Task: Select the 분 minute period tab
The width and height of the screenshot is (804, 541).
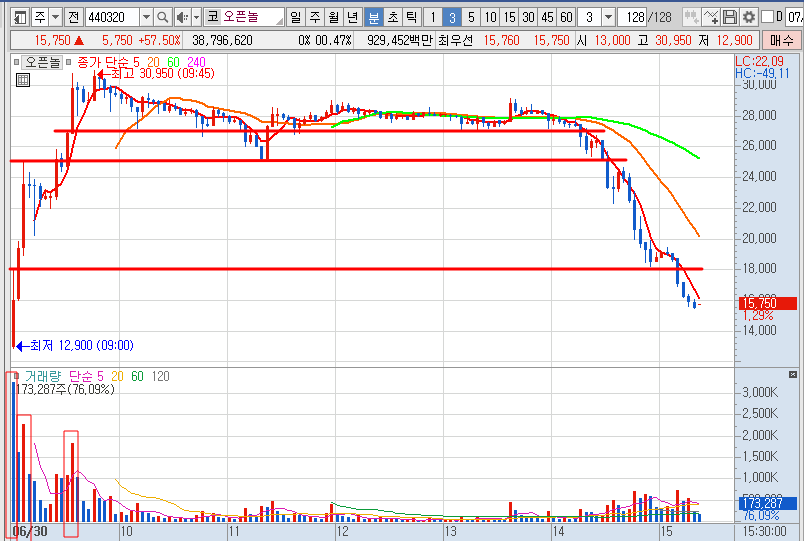Action: tap(374, 17)
